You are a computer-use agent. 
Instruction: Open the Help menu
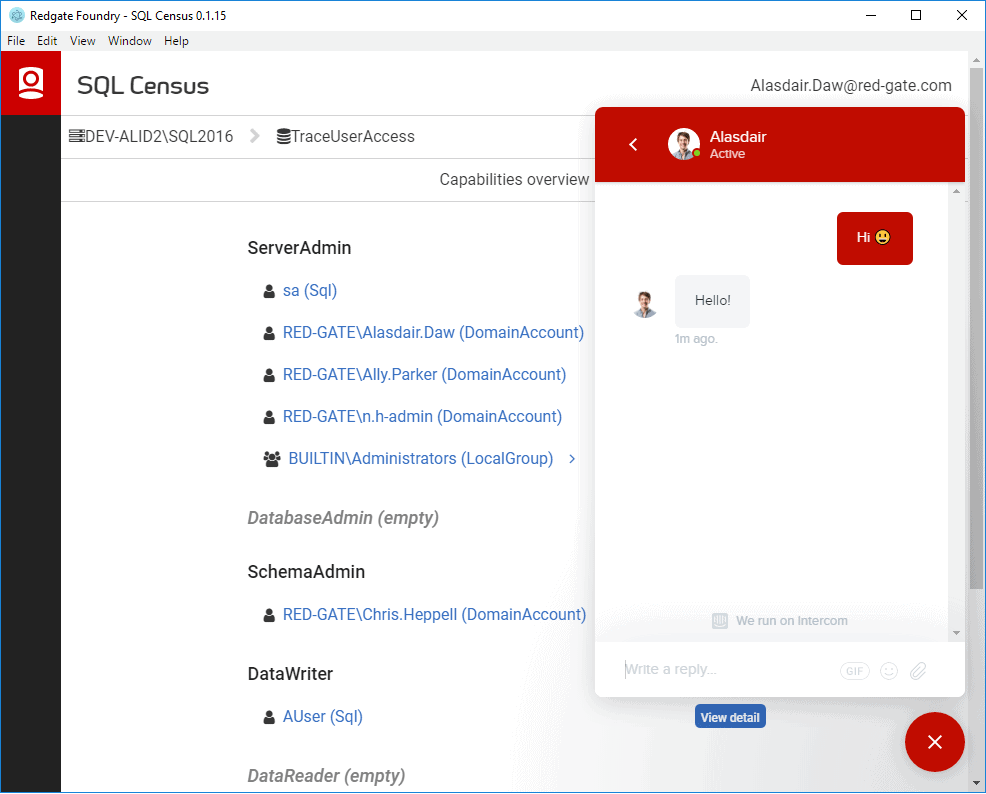[176, 41]
